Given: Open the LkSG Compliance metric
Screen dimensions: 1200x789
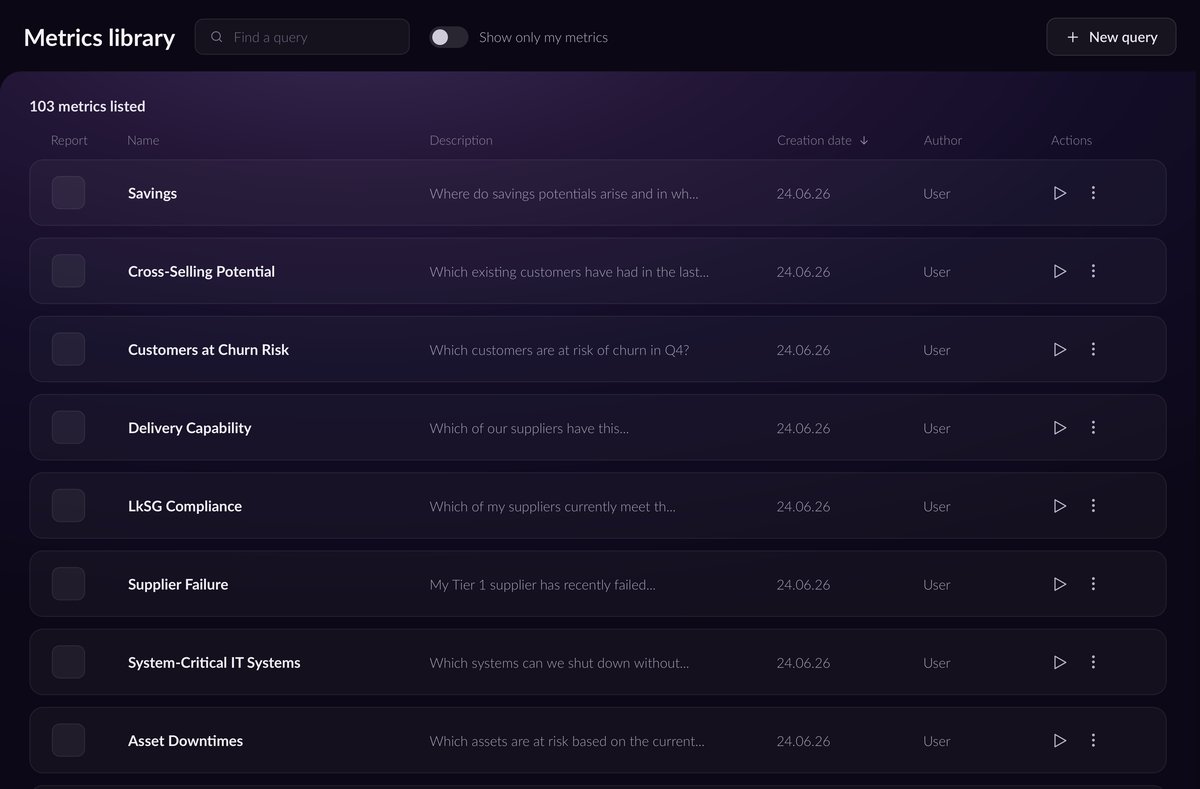Looking at the screenshot, I should [x=185, y=506].
